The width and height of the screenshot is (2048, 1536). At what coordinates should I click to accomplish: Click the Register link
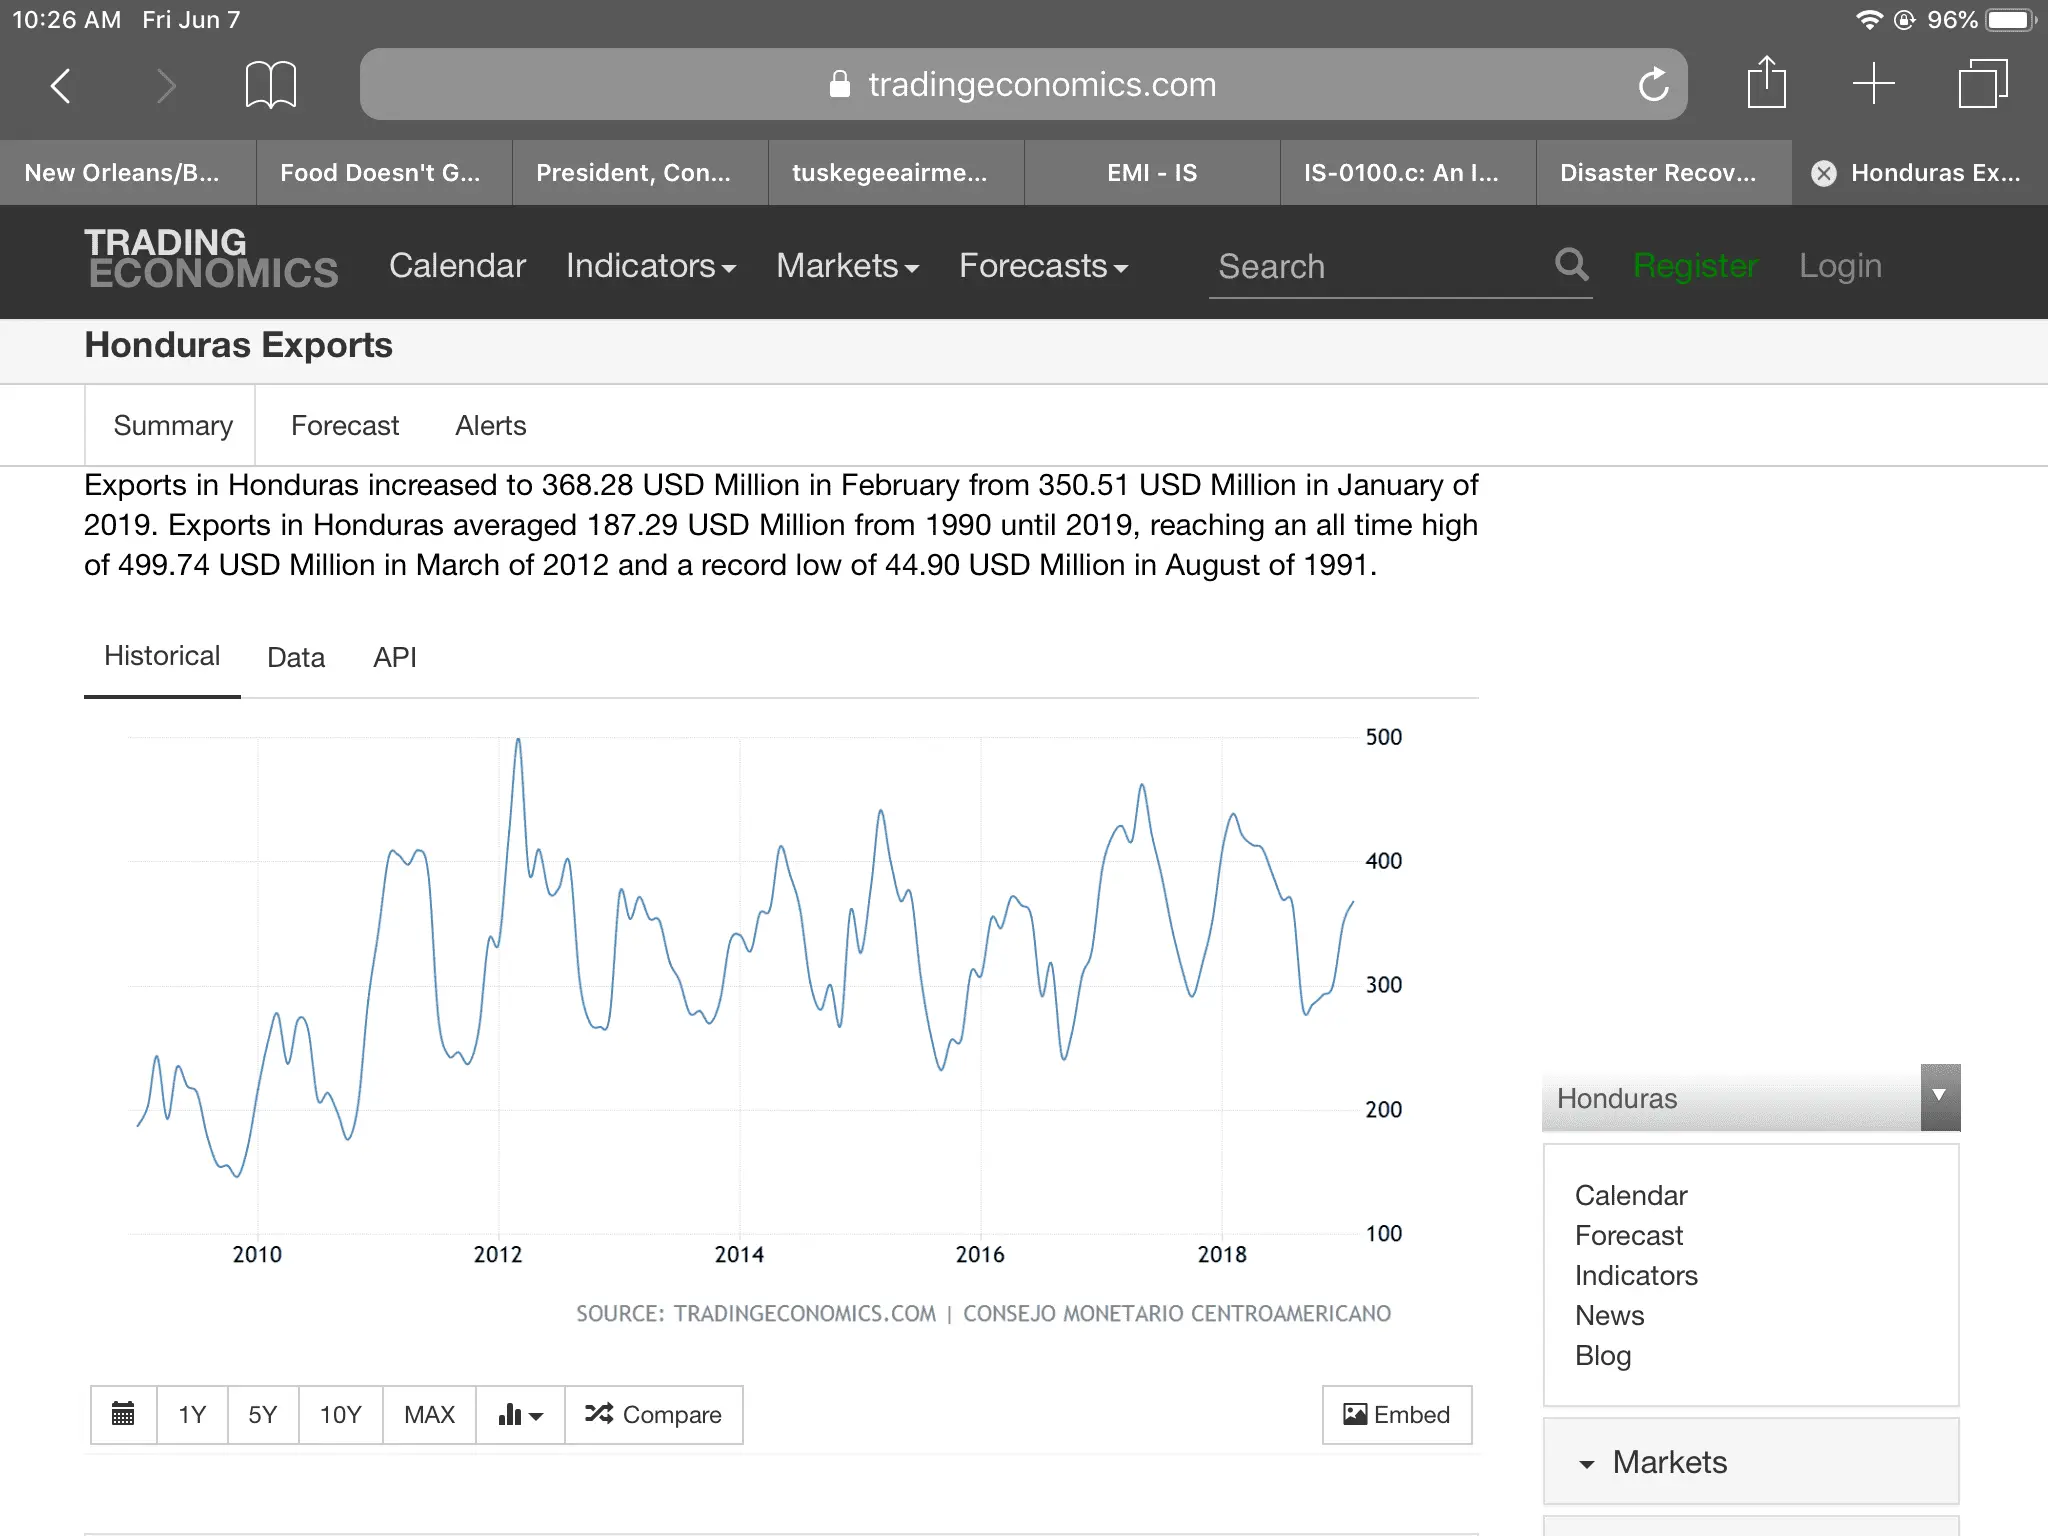[1694, 266]
